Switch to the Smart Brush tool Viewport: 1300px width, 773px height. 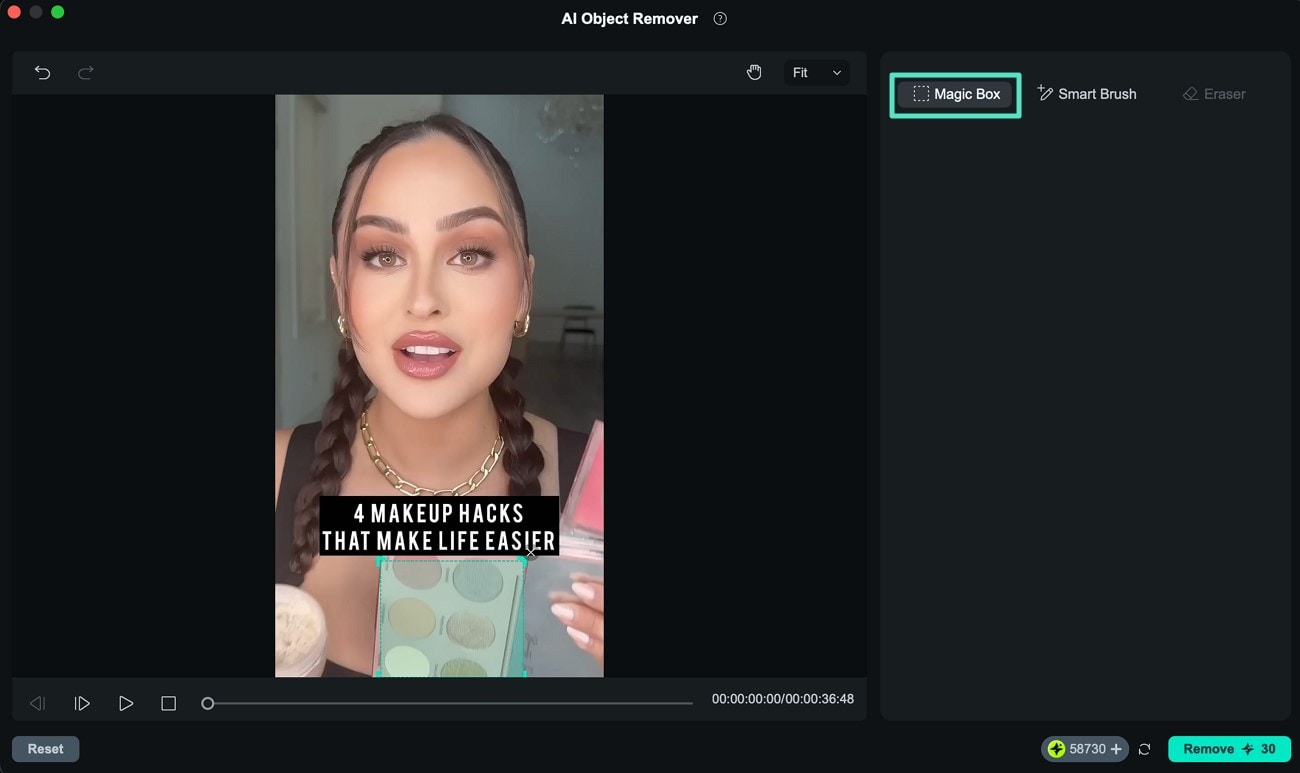pyautogui.click(x=1087, y=94)
